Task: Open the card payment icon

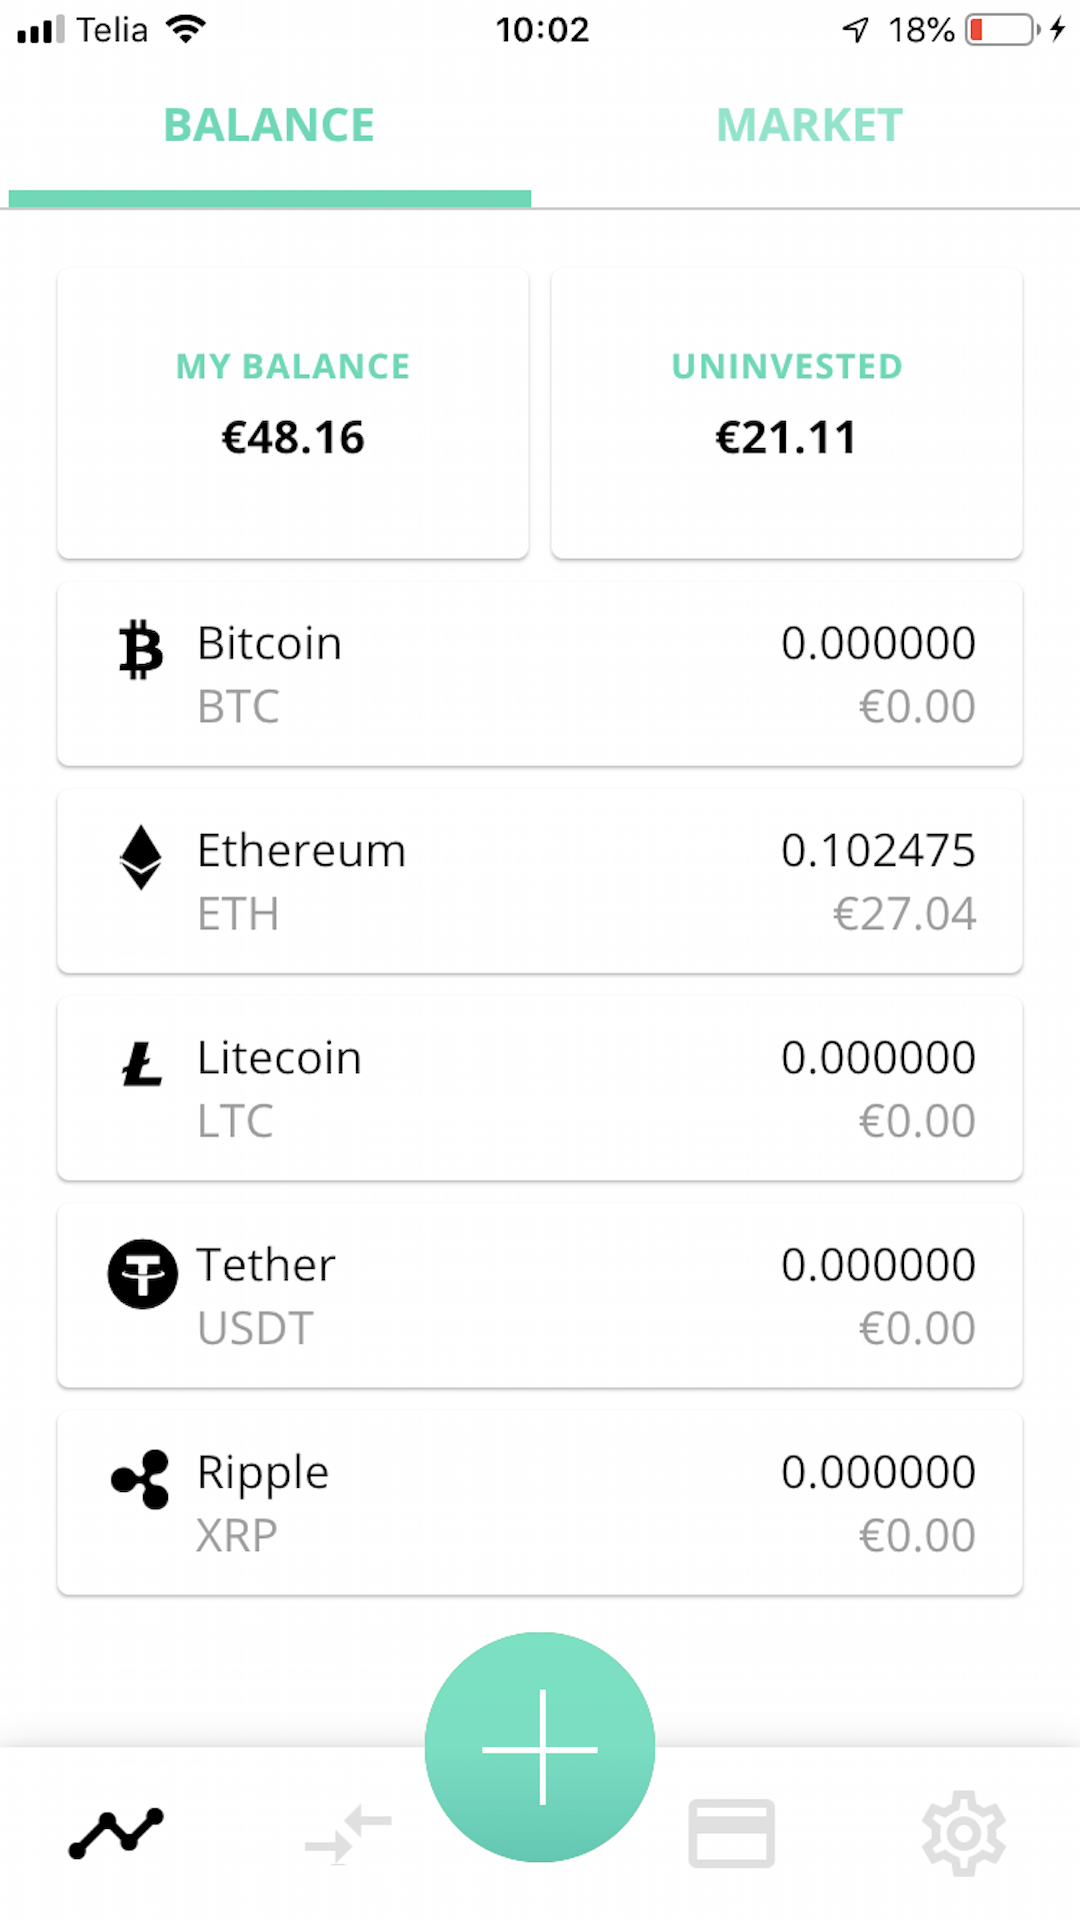Action: pos(731,1833)
